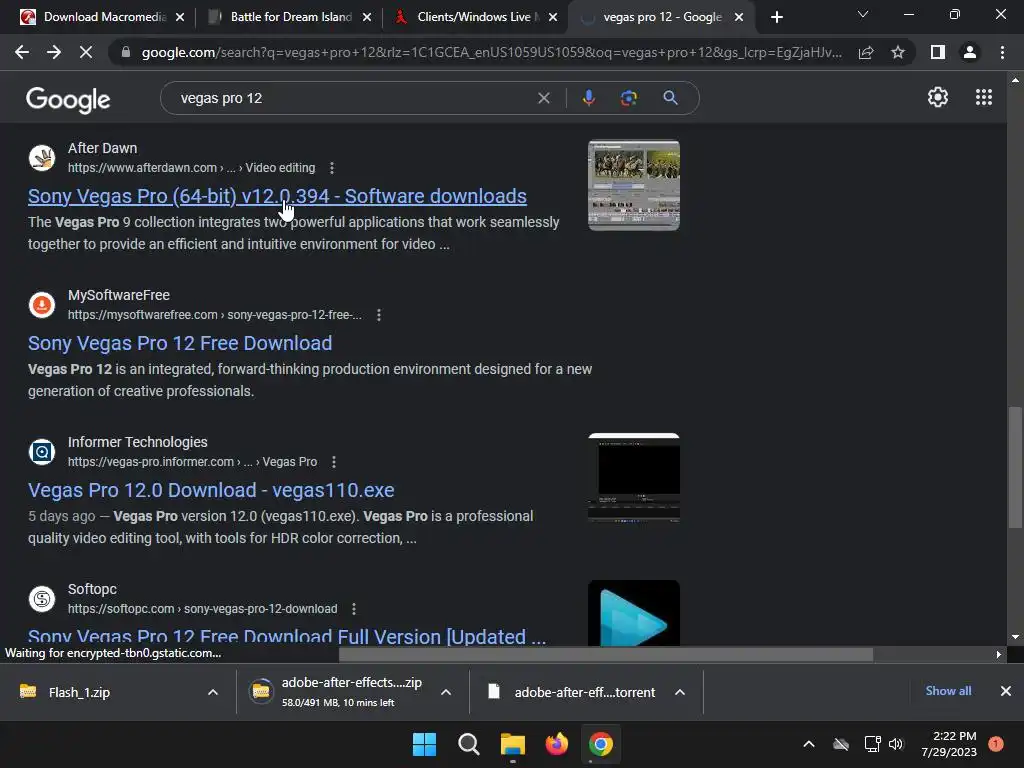The height and width of the screenshot is (768, 1024).
Task: Open the Google apps grid
Action: click(984, 97)
